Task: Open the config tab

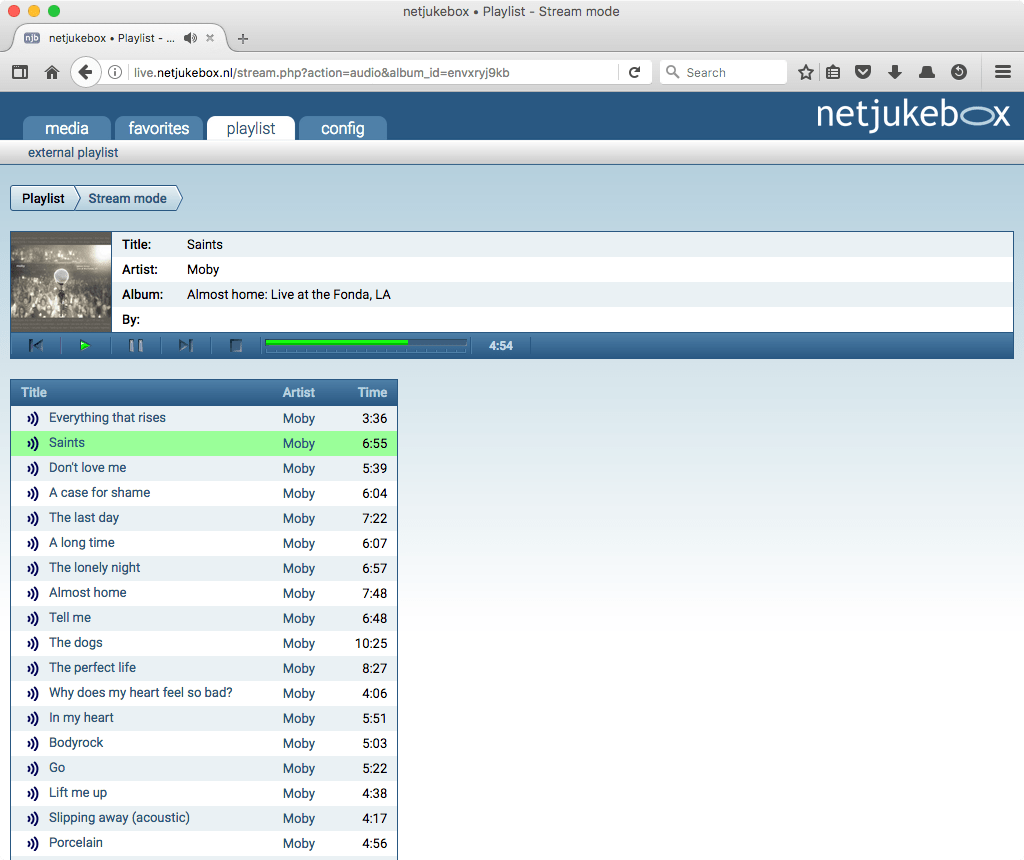Action: 342,128
